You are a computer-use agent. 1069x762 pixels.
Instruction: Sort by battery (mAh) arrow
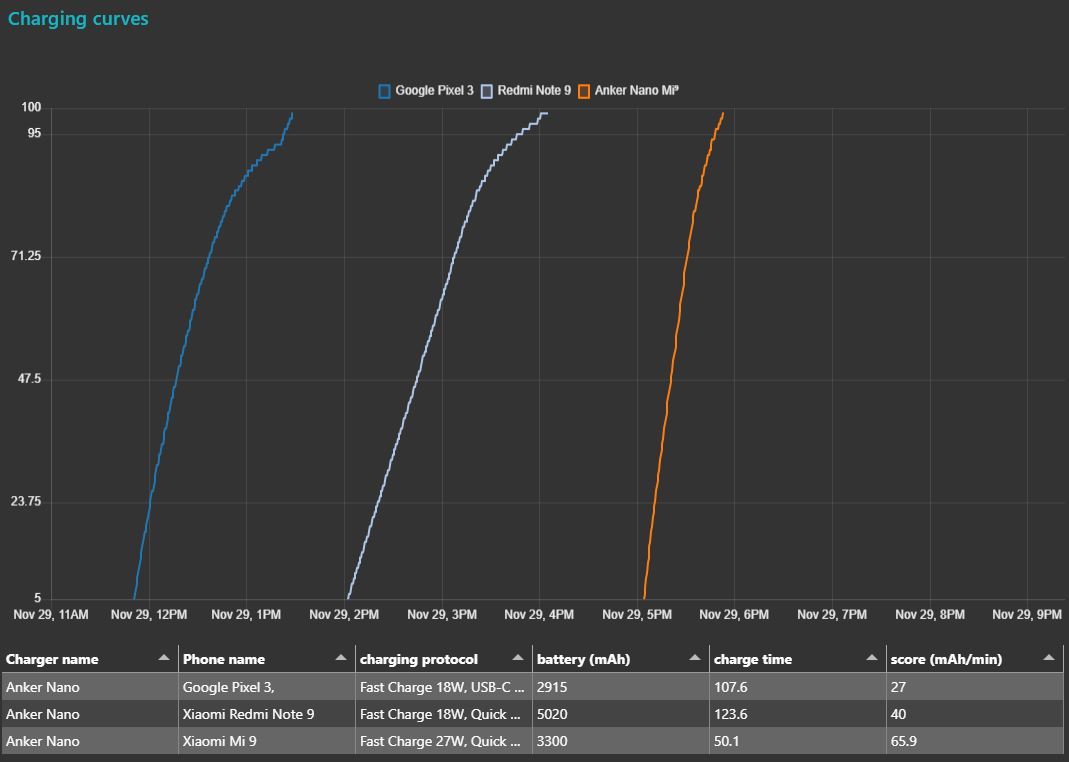[695, 658]
